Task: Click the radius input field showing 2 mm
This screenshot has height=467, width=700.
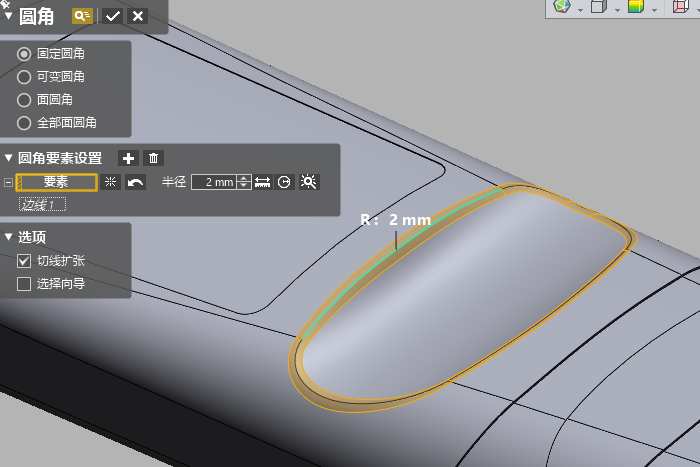Action: pyautogui.click(x=214, y=182)
